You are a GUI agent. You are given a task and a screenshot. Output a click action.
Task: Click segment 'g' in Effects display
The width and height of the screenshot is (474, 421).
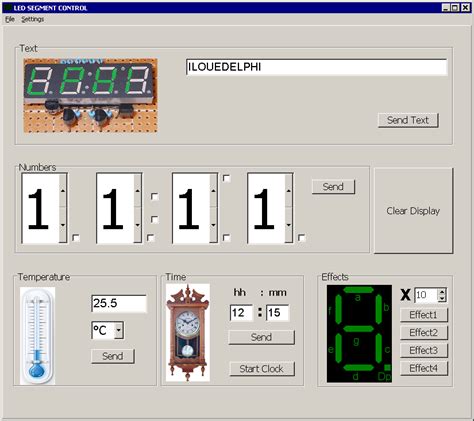[x=359, y=329]
